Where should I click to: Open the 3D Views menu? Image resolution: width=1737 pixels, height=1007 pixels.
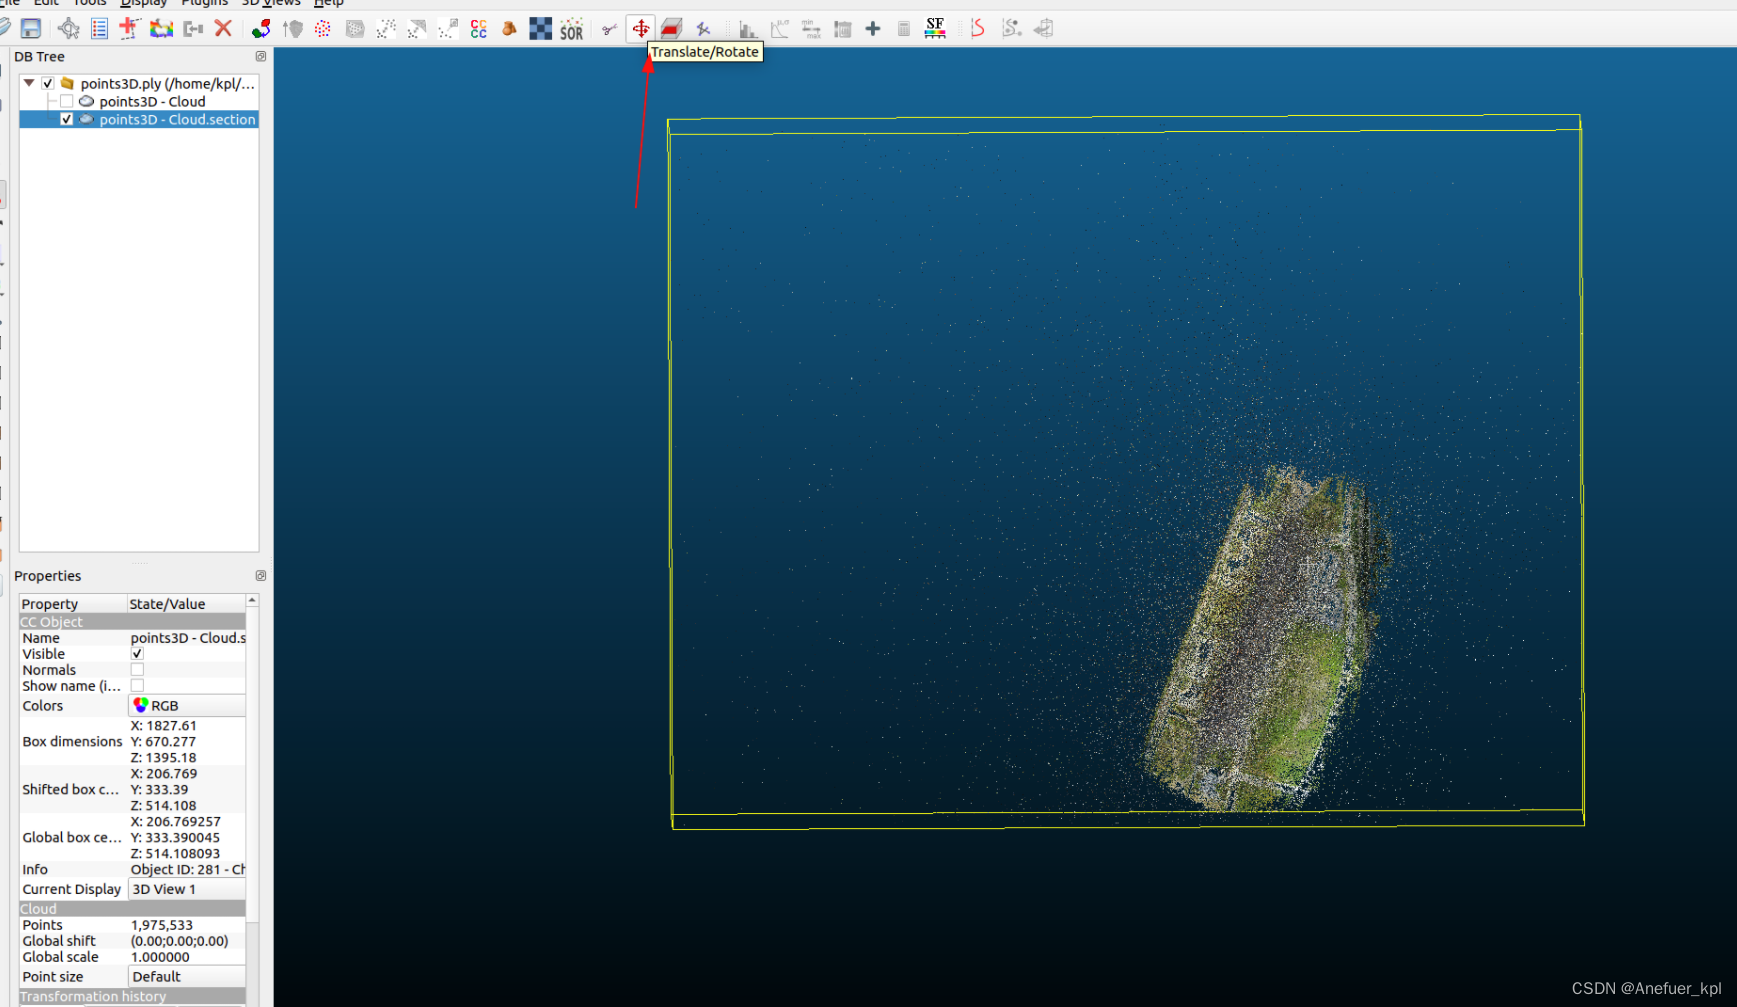click(271, 3)
